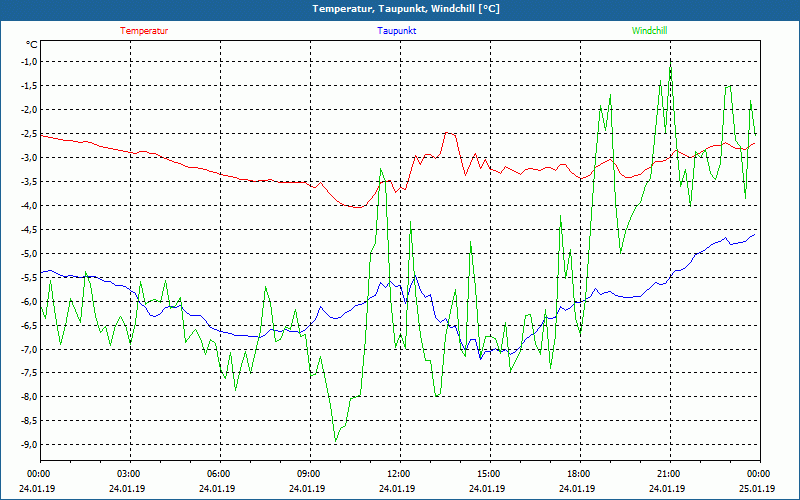
Task: Click the 25.01.19 date label
Action: point(757,488)
